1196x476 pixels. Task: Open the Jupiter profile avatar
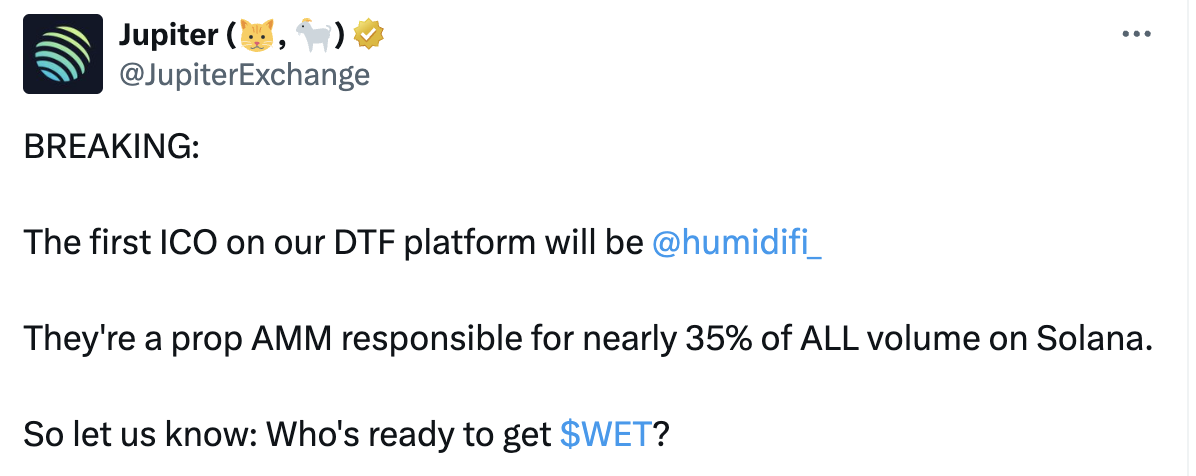62,55
